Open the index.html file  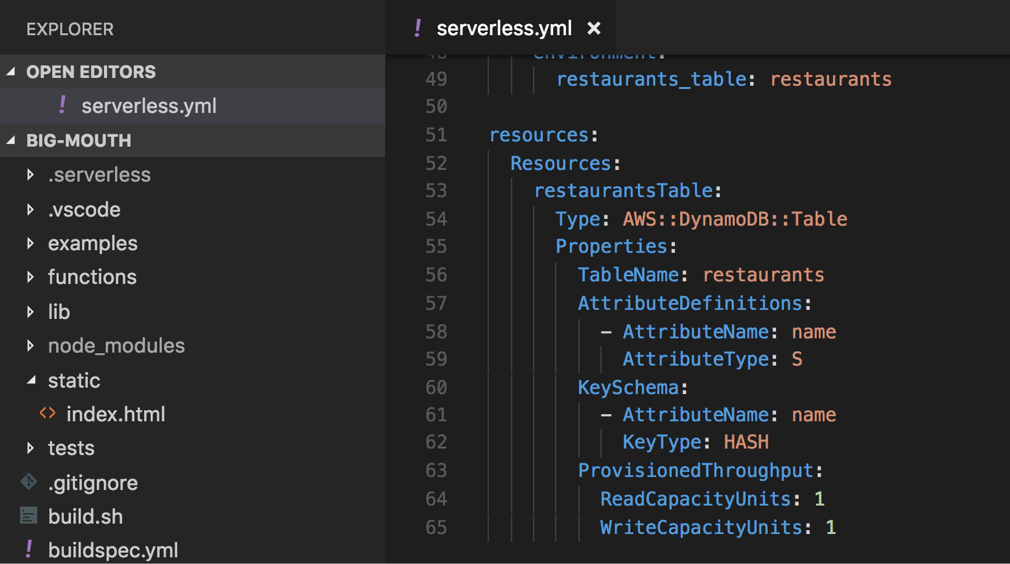[x=115, y=413]
